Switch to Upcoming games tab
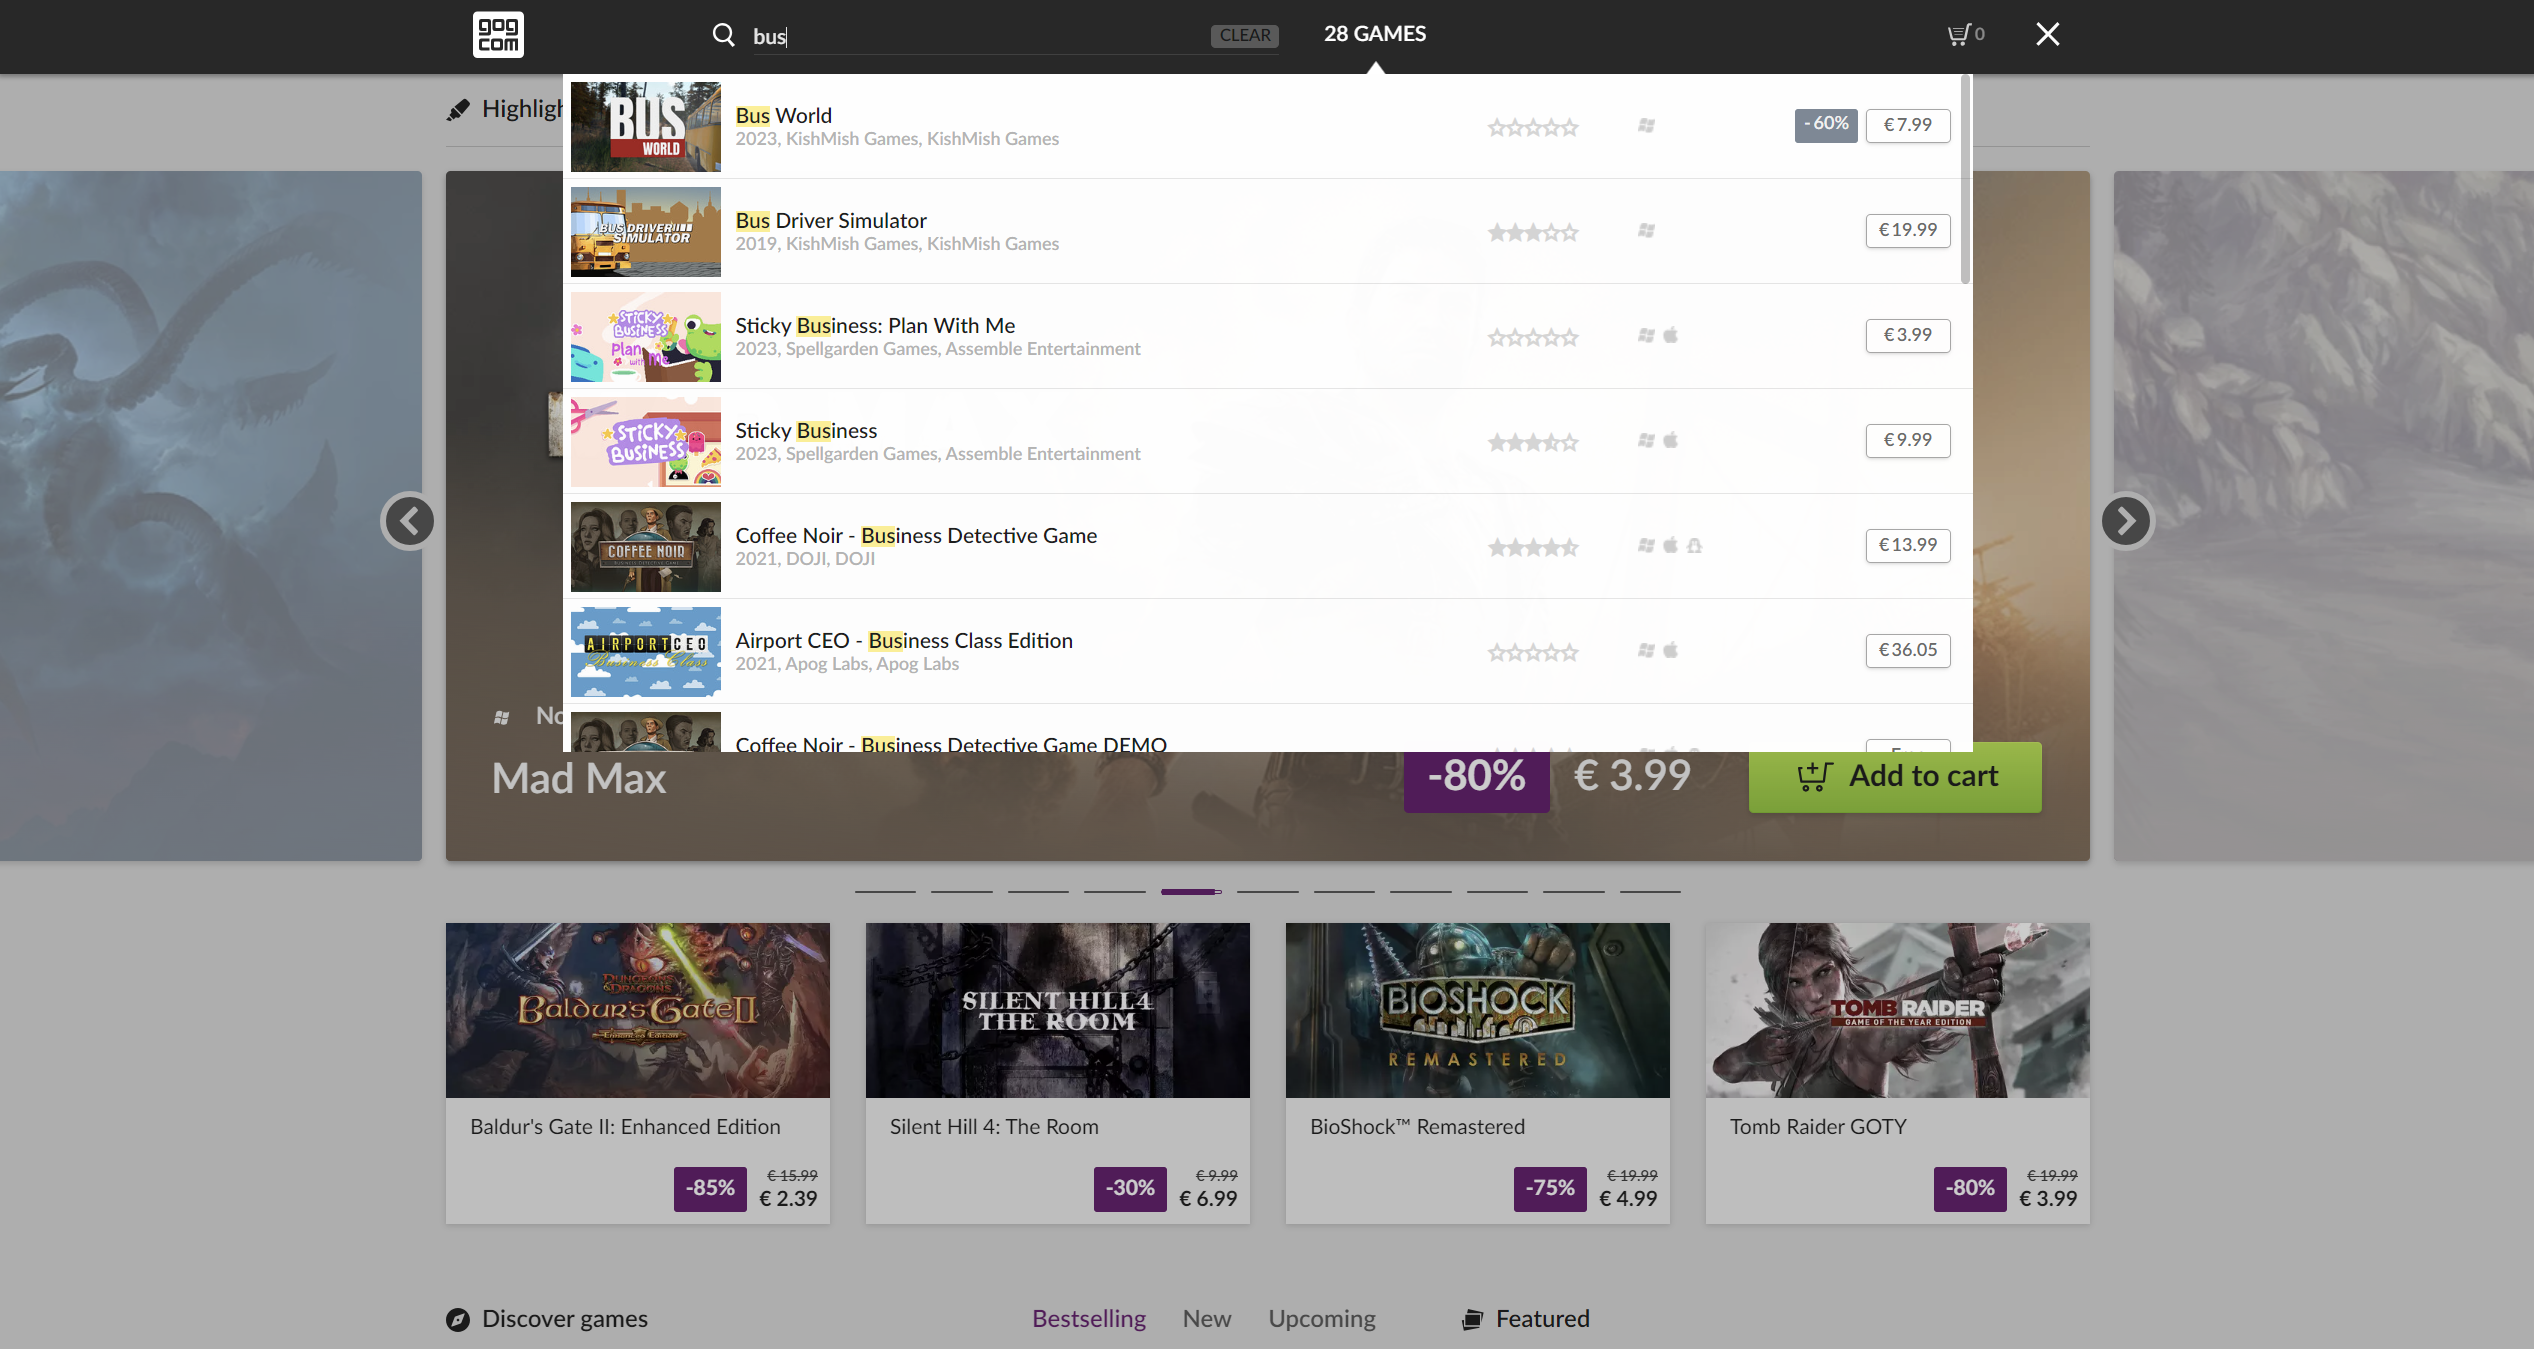Viewport: 2534px width, 1349px height. [x=1321, y=1319]
